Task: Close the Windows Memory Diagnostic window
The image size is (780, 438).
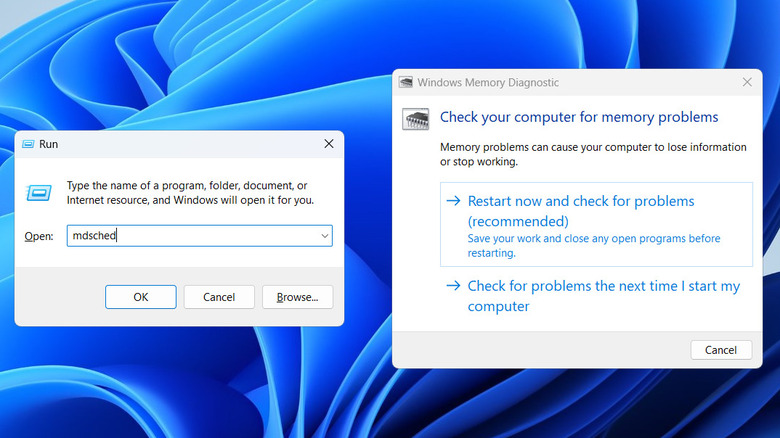Action: coord(747,82)
